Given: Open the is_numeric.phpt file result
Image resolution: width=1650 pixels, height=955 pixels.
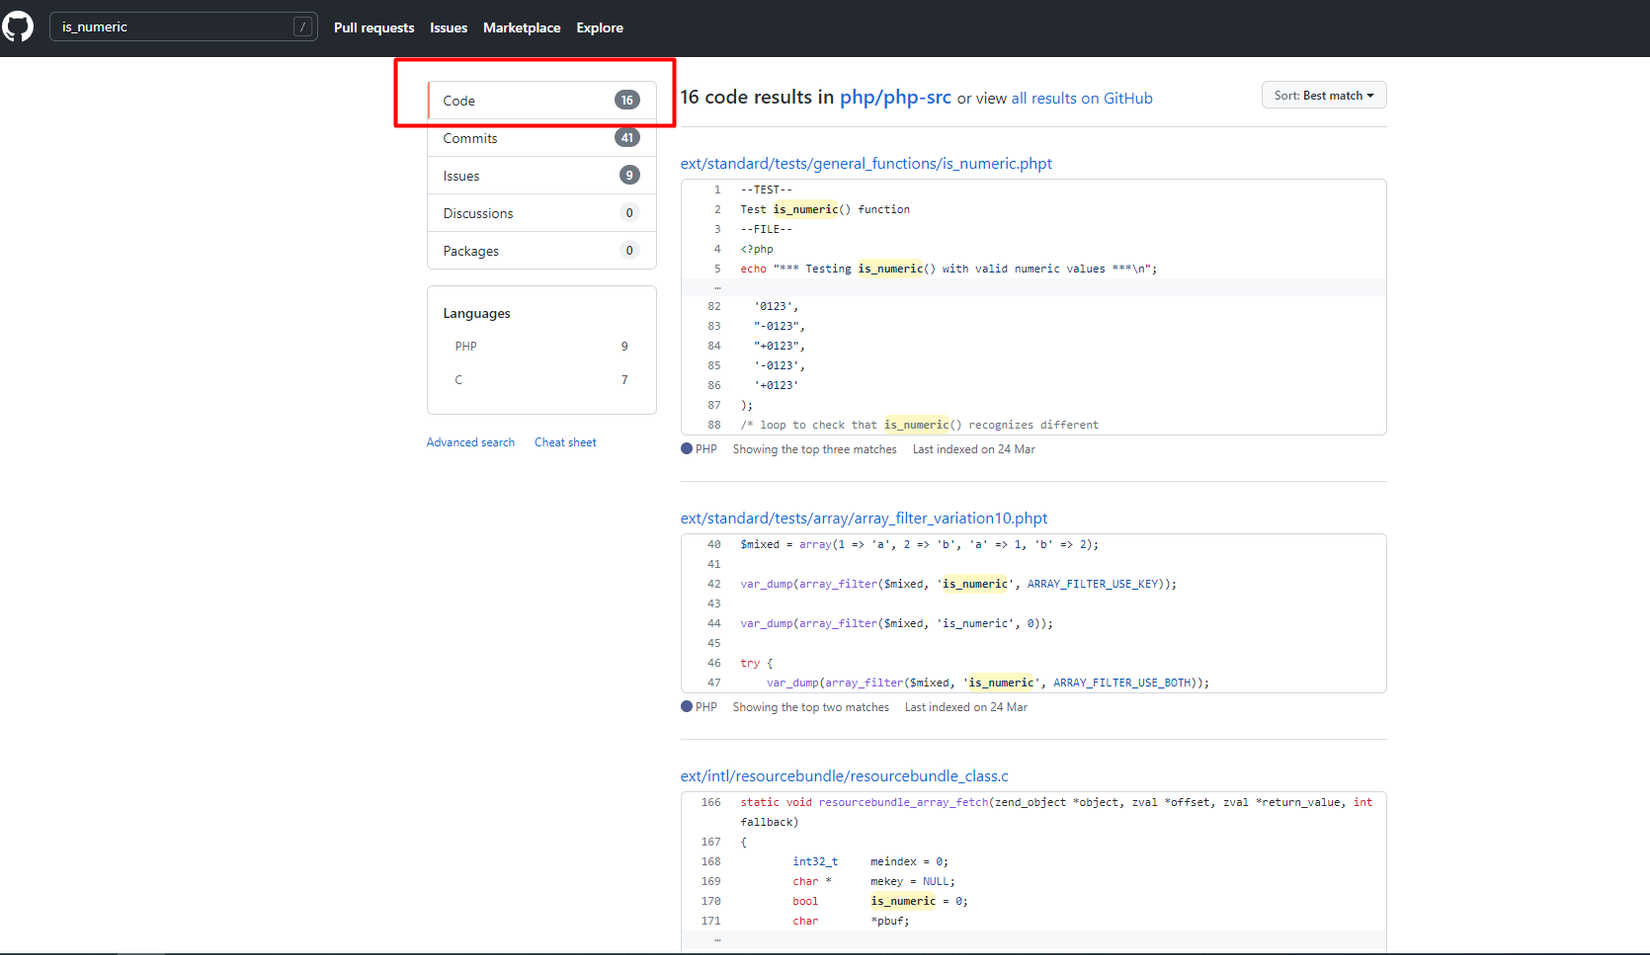Looking at the screenshot, I should [x=865, y=163].
